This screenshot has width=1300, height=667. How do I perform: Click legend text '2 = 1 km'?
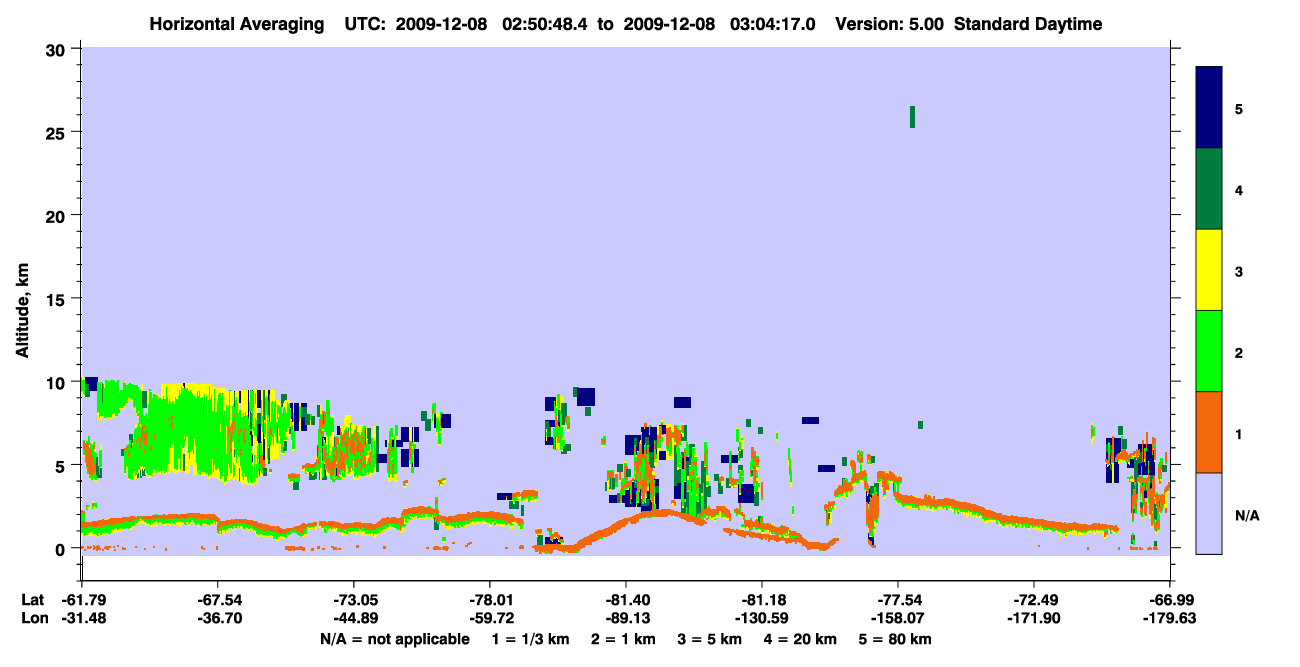pyautogui.click(x=626, y=639)
